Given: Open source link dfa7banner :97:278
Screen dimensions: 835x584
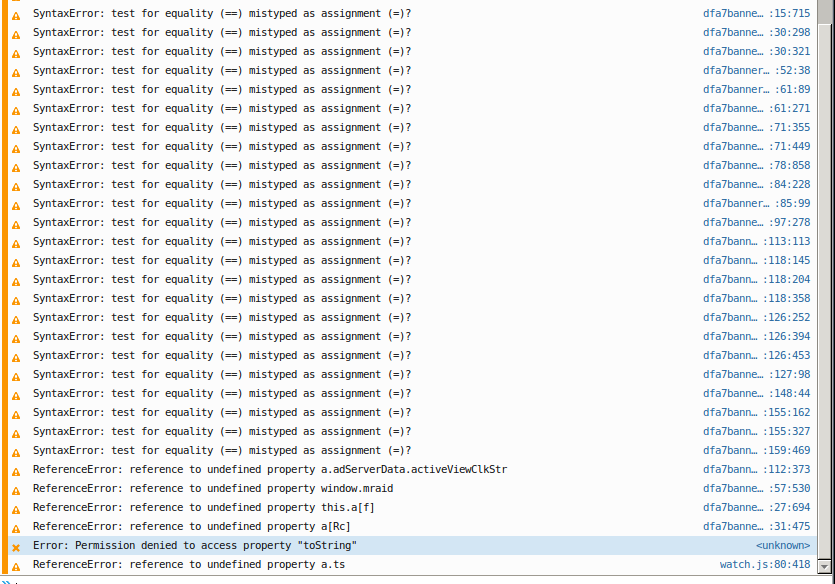Looking at the screenshot, I should click(756, 223).
